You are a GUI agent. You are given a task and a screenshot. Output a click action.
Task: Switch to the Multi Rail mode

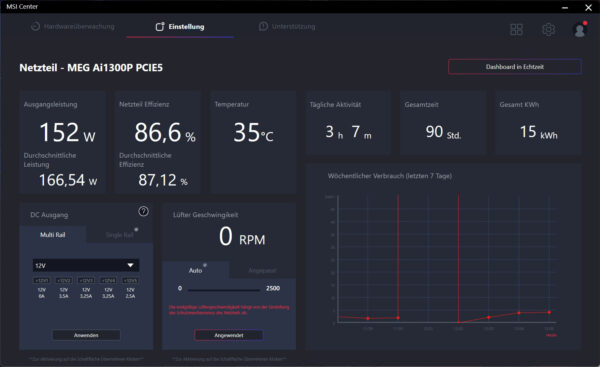(53, 235)
